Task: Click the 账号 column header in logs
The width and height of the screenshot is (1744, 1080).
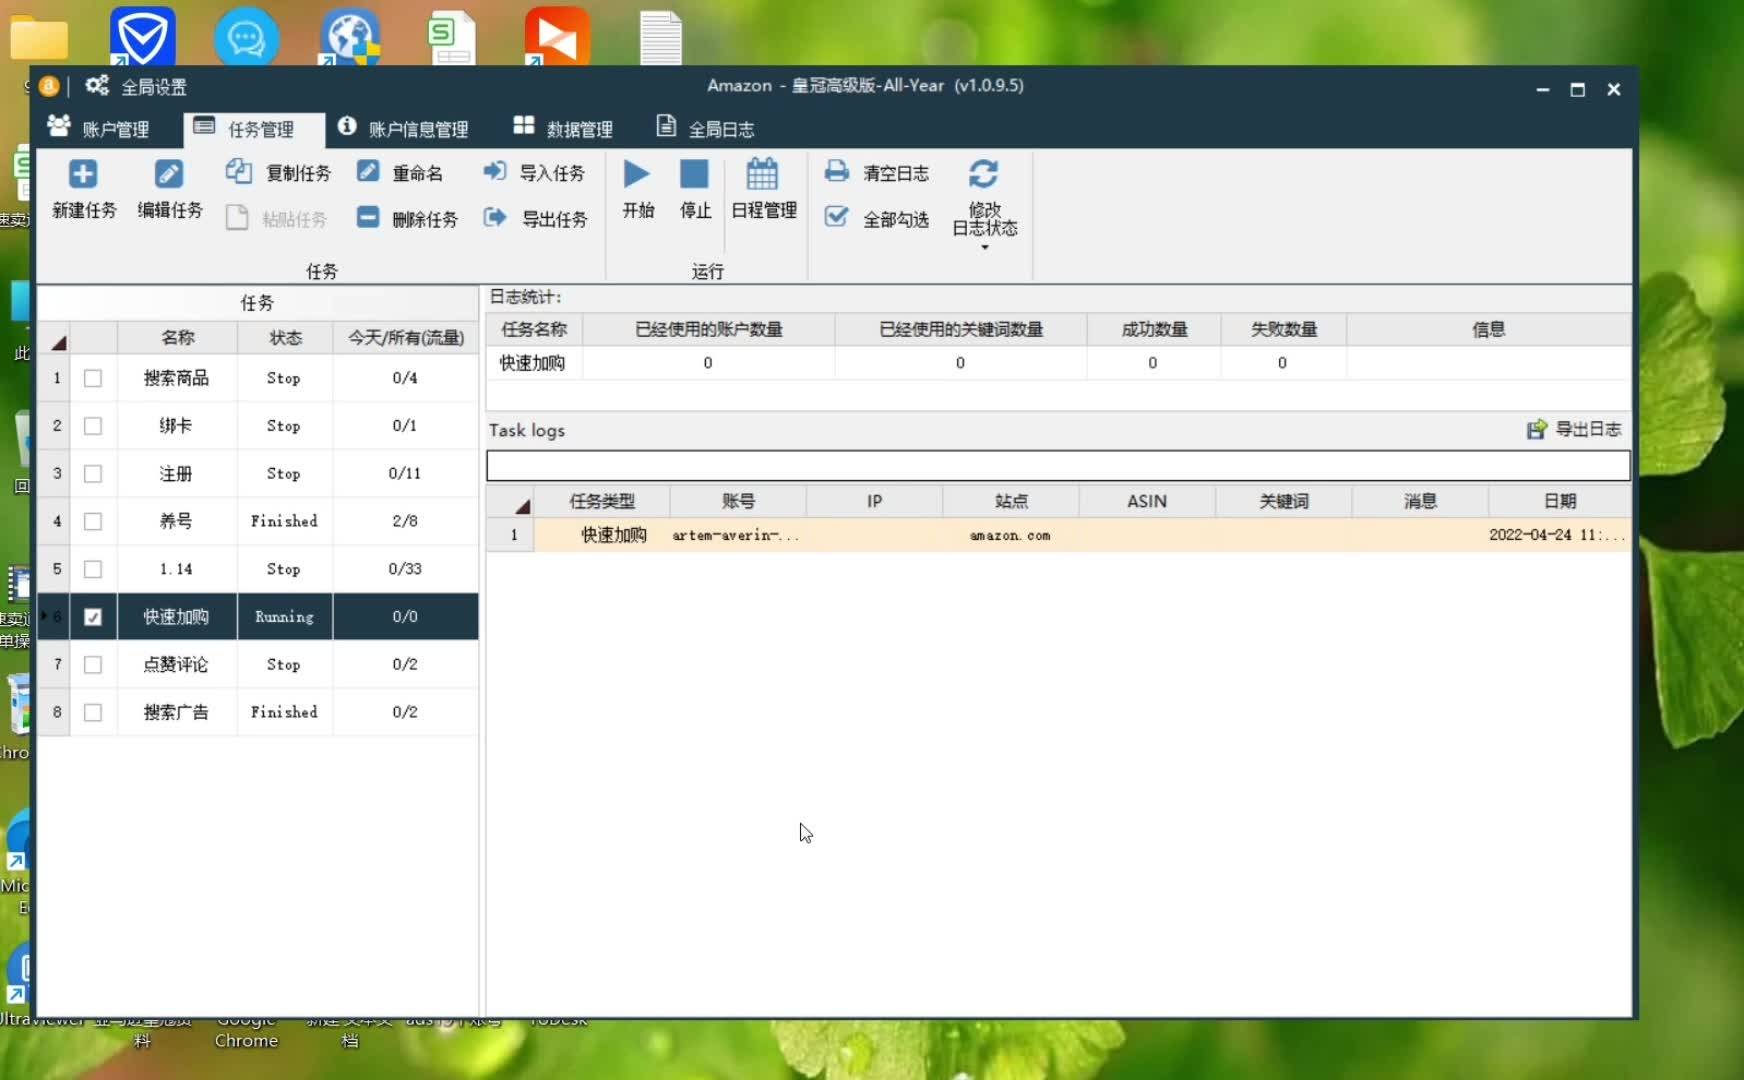Action: [x=738, y=501]
